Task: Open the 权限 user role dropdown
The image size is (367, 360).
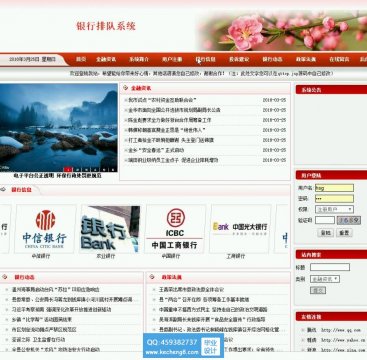Action: (334, 209)
